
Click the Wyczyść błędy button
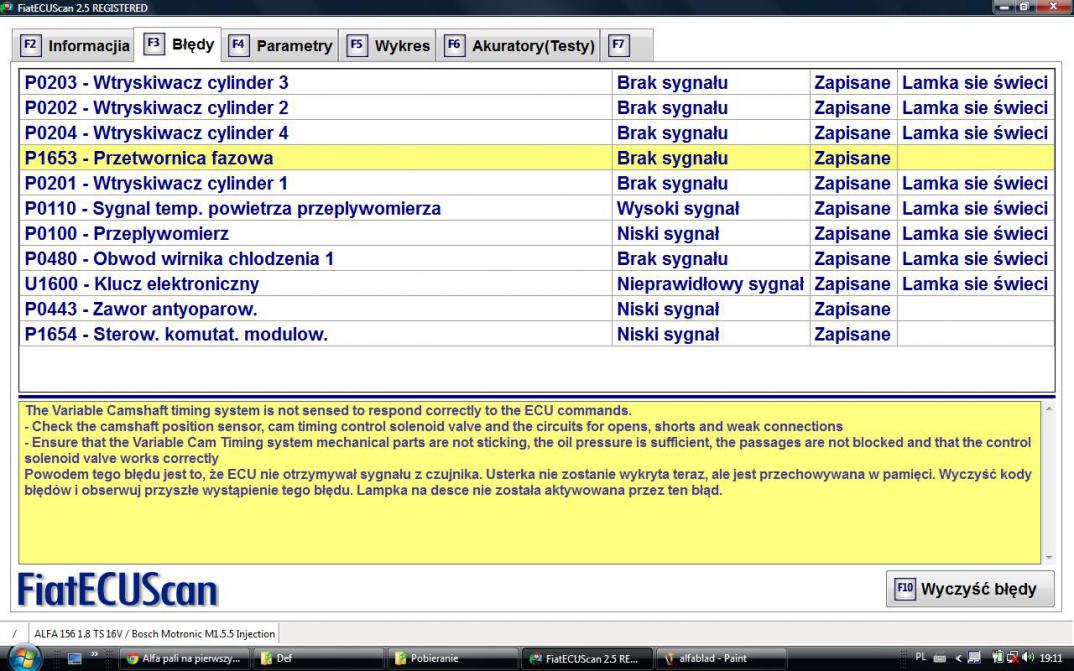(970, 589)
